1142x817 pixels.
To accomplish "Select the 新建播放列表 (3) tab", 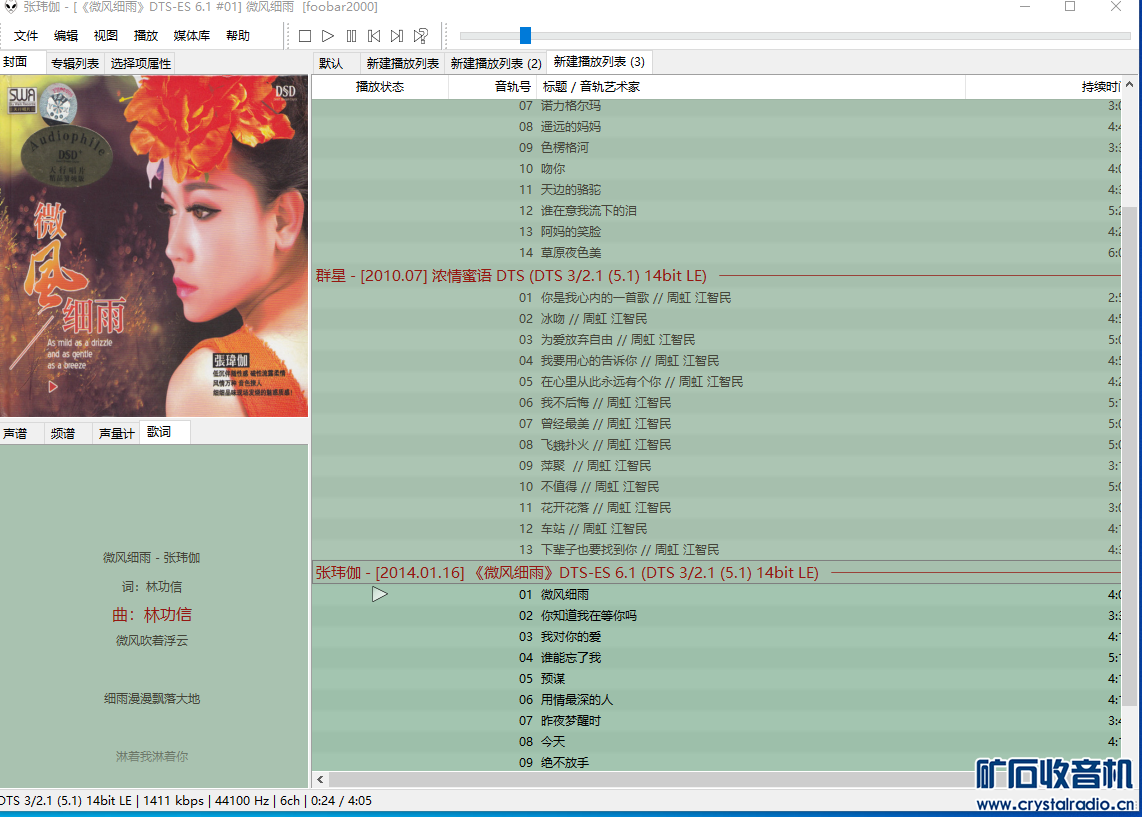I will click(599, 62).
